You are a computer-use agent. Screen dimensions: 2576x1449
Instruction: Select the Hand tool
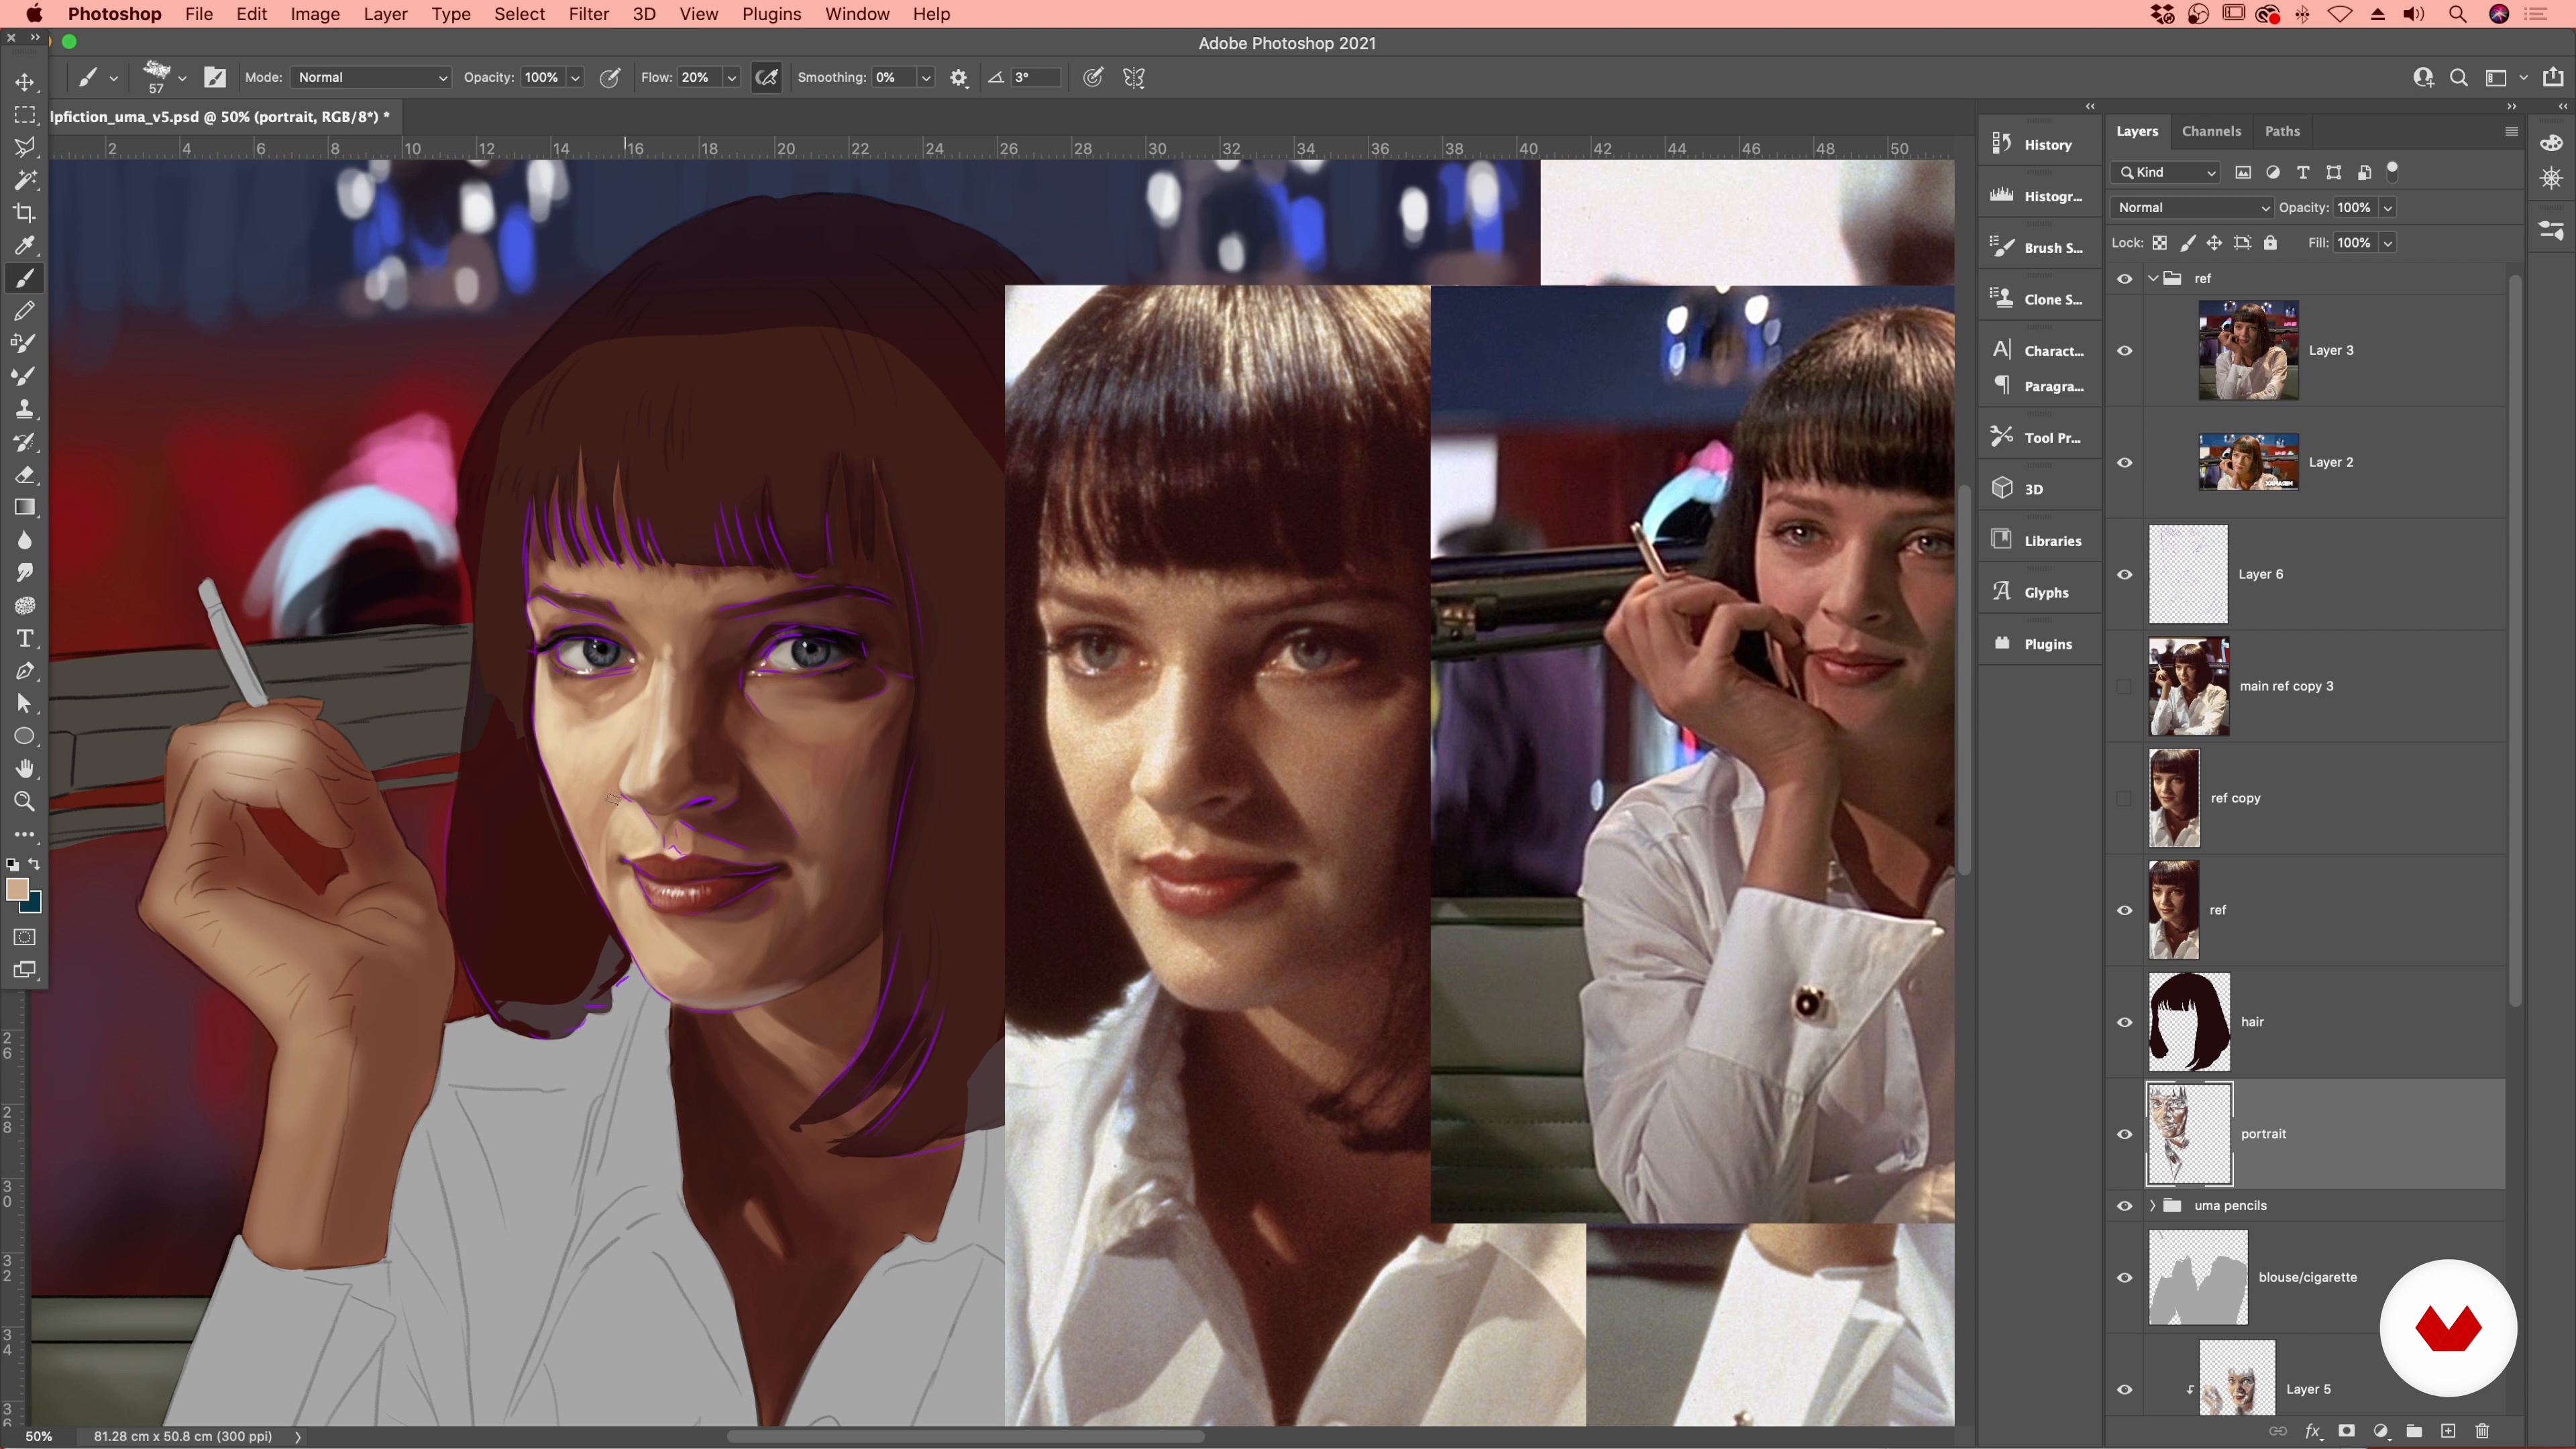pos(25,769)
